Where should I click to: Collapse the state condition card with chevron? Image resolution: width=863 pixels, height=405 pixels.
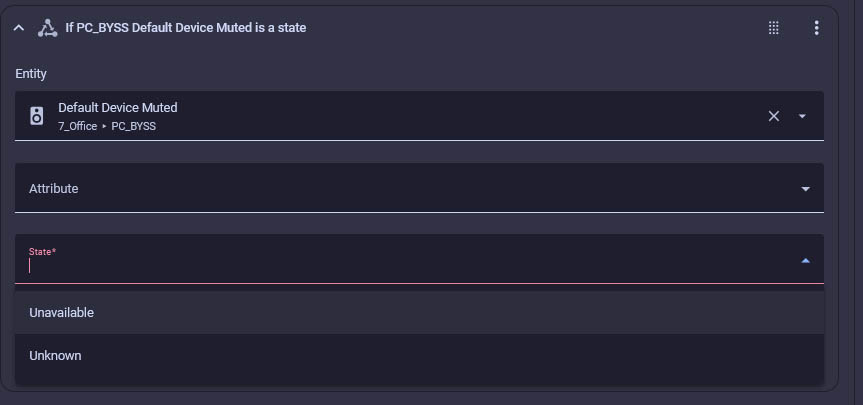pos(19,28)
